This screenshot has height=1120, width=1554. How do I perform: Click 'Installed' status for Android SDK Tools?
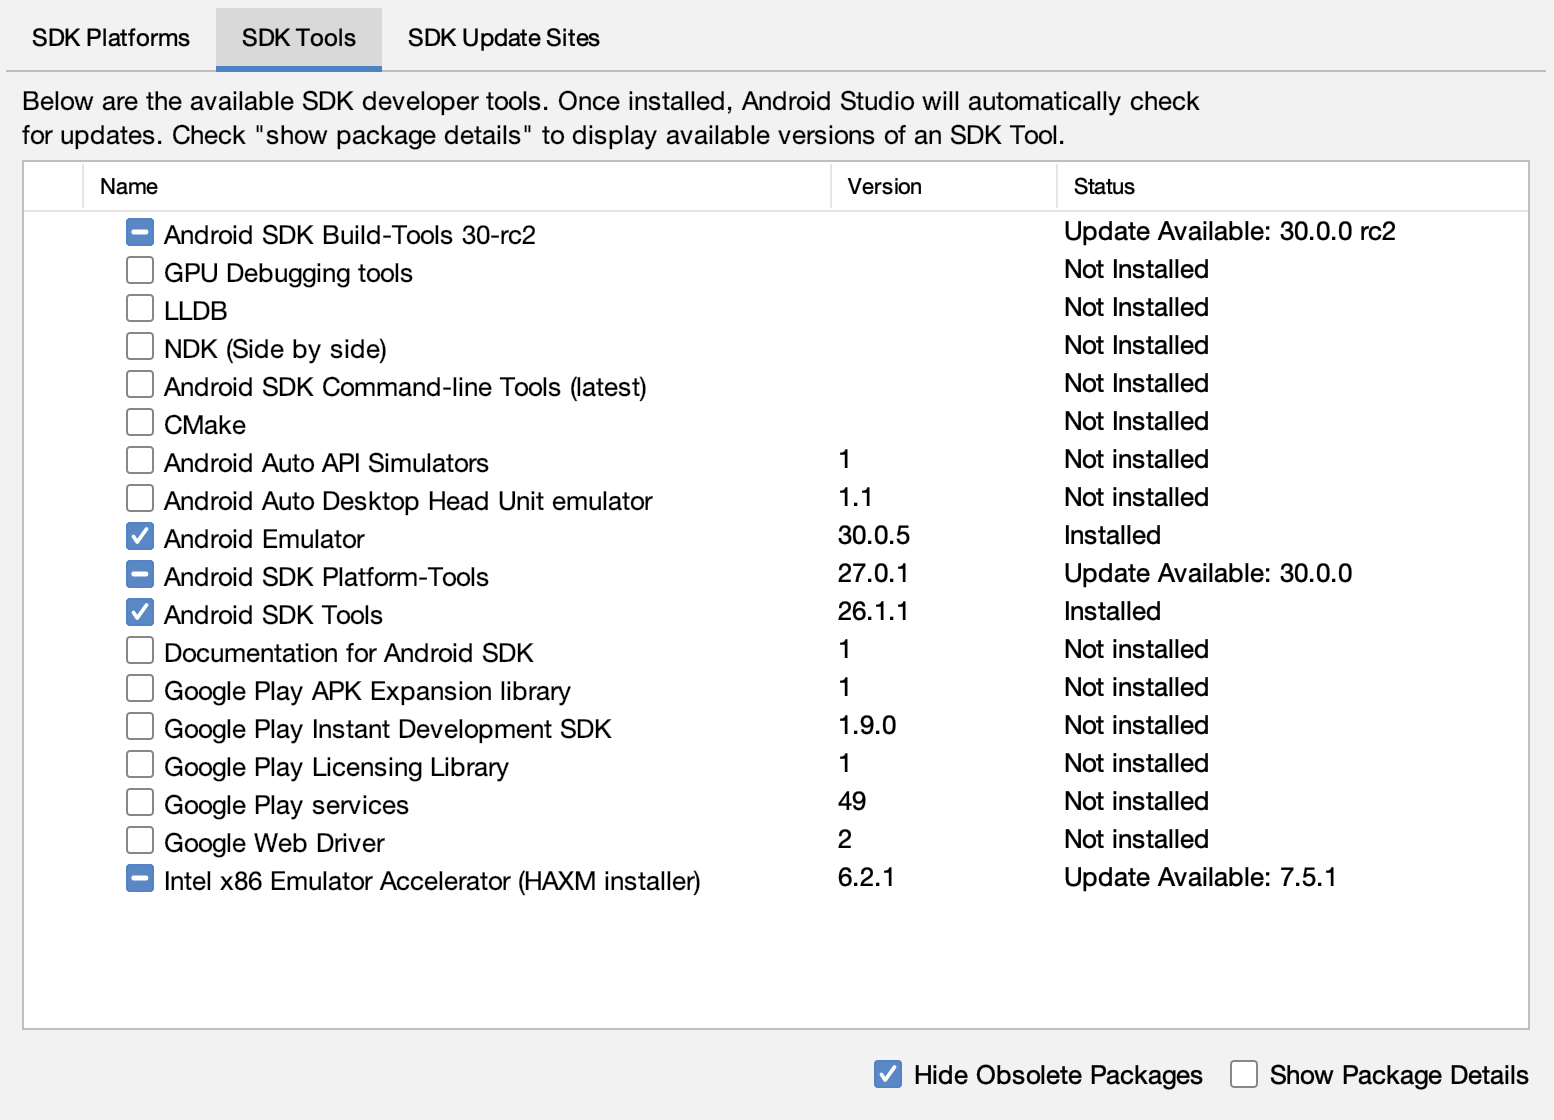(1112, 611)
